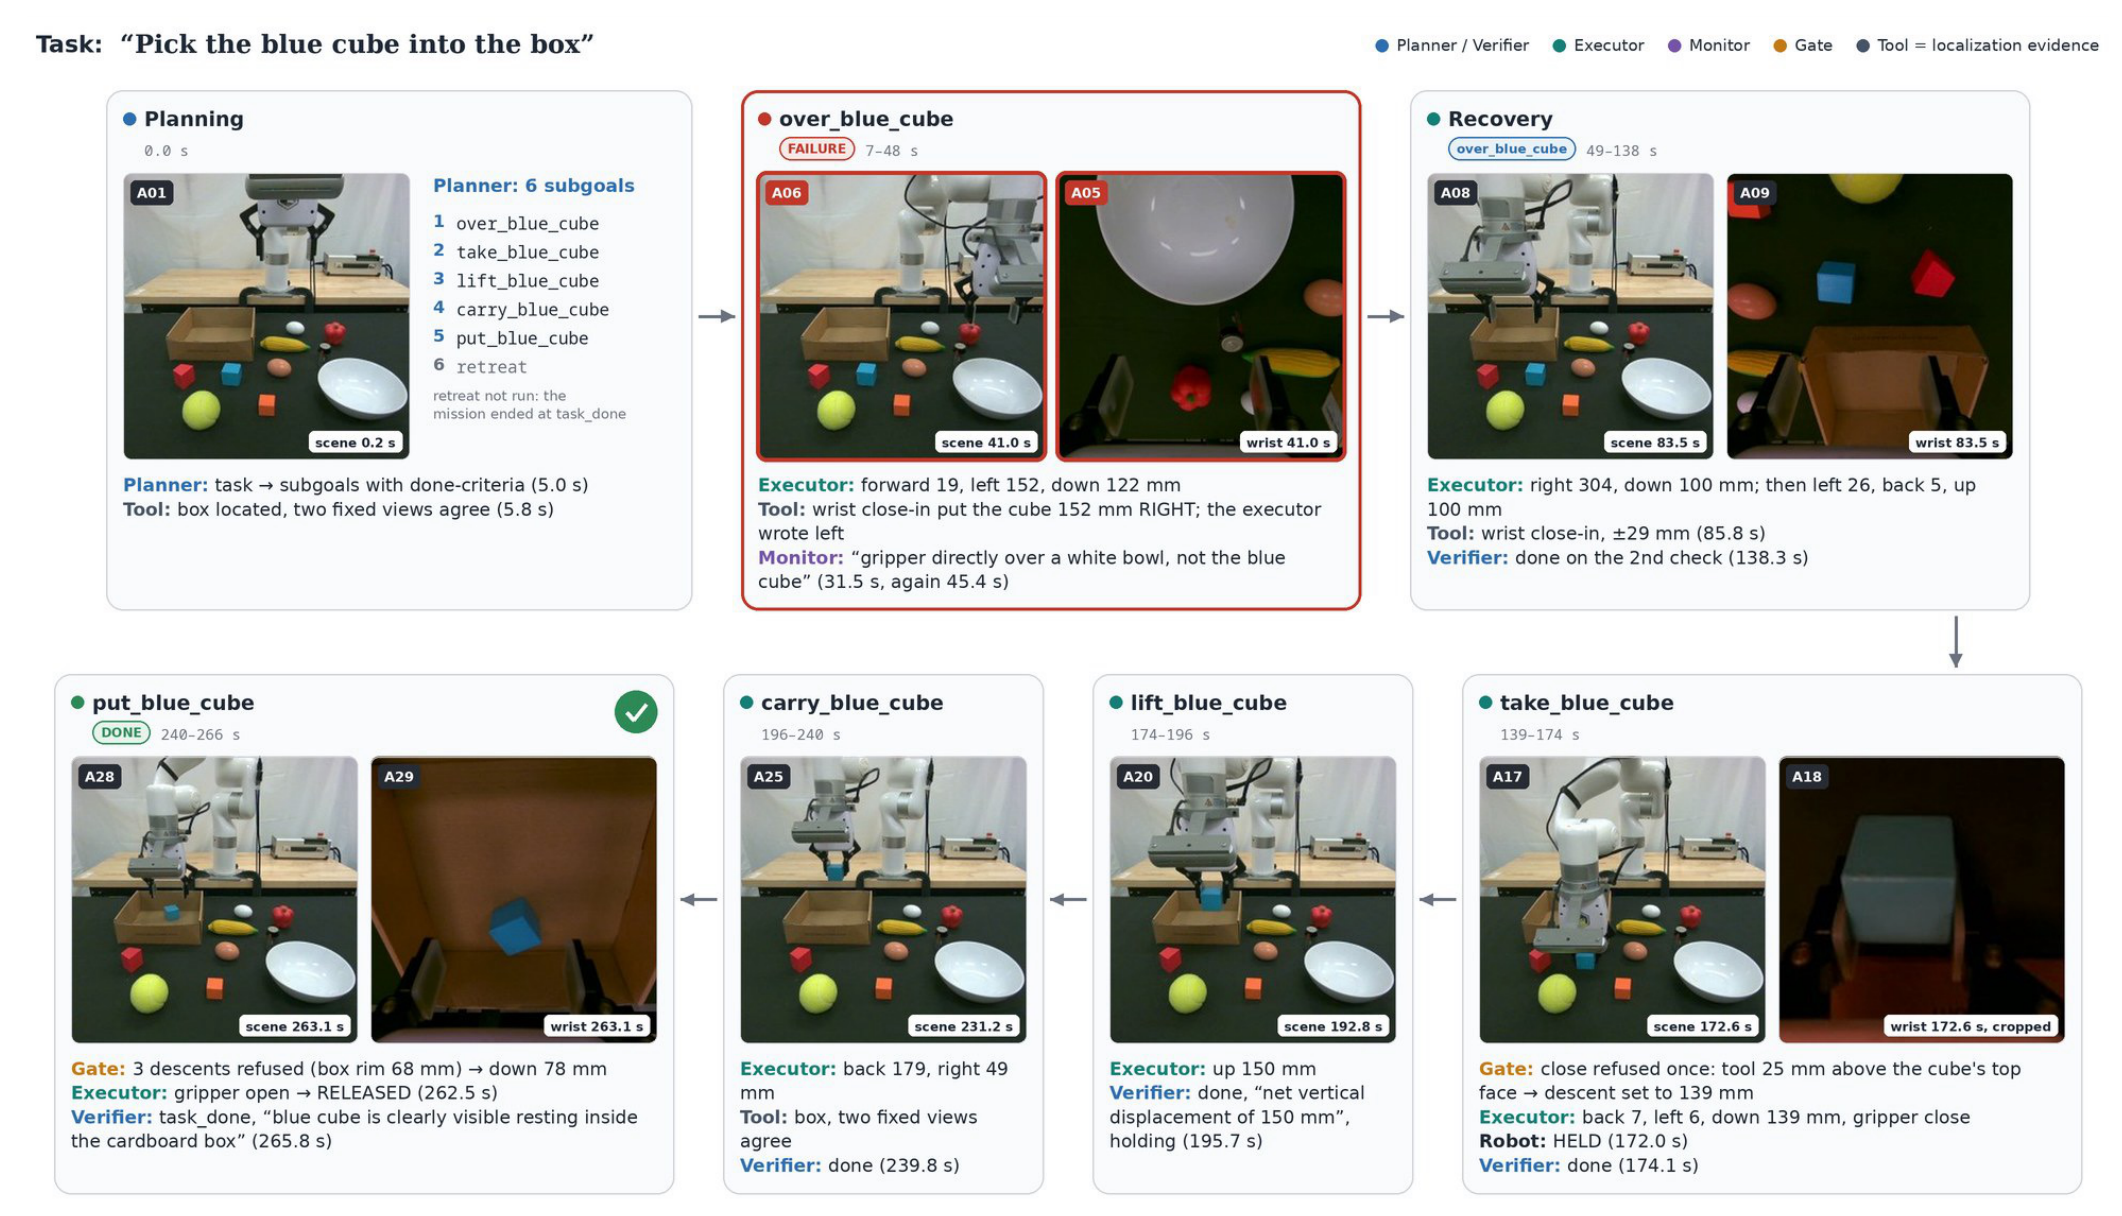Open thumbnail A20 scene 192.8 s
The width and height of the screenshot is (2122, 1216).
point(1252,900)
